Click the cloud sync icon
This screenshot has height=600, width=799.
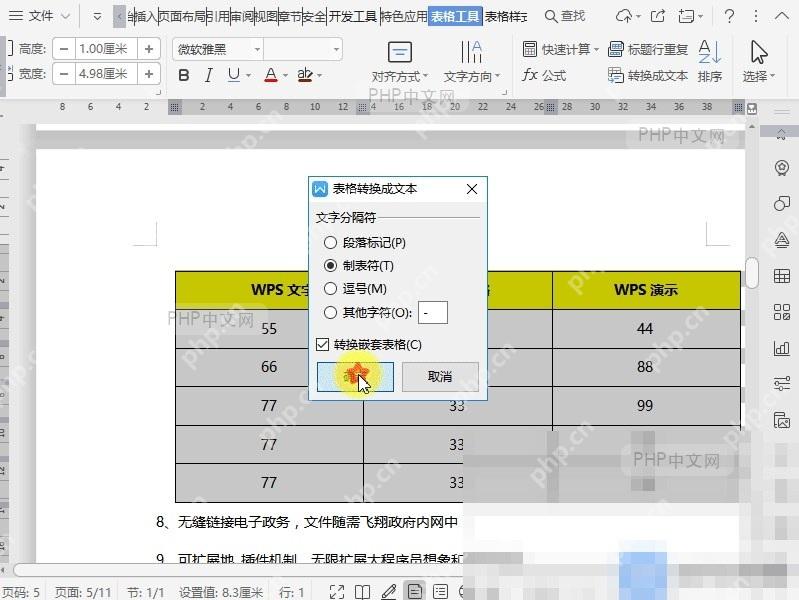(x=624, y=16)
